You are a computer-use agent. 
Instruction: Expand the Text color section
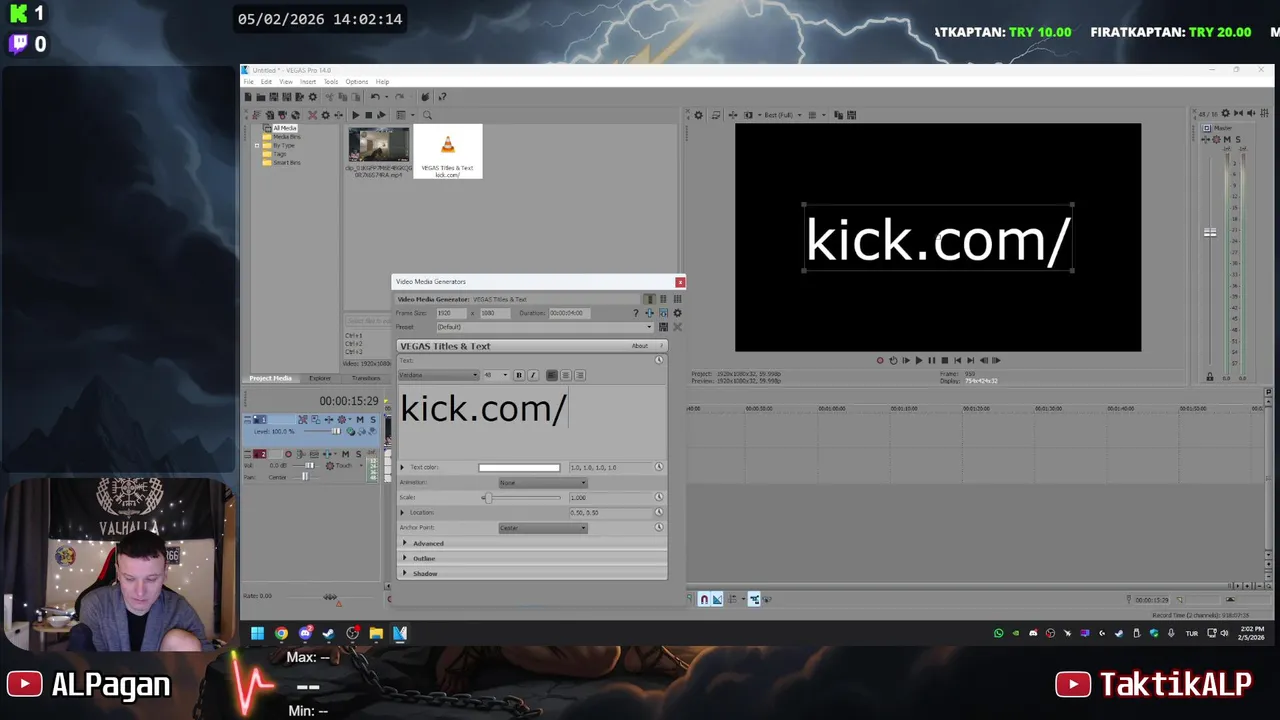tap(403, 467)
